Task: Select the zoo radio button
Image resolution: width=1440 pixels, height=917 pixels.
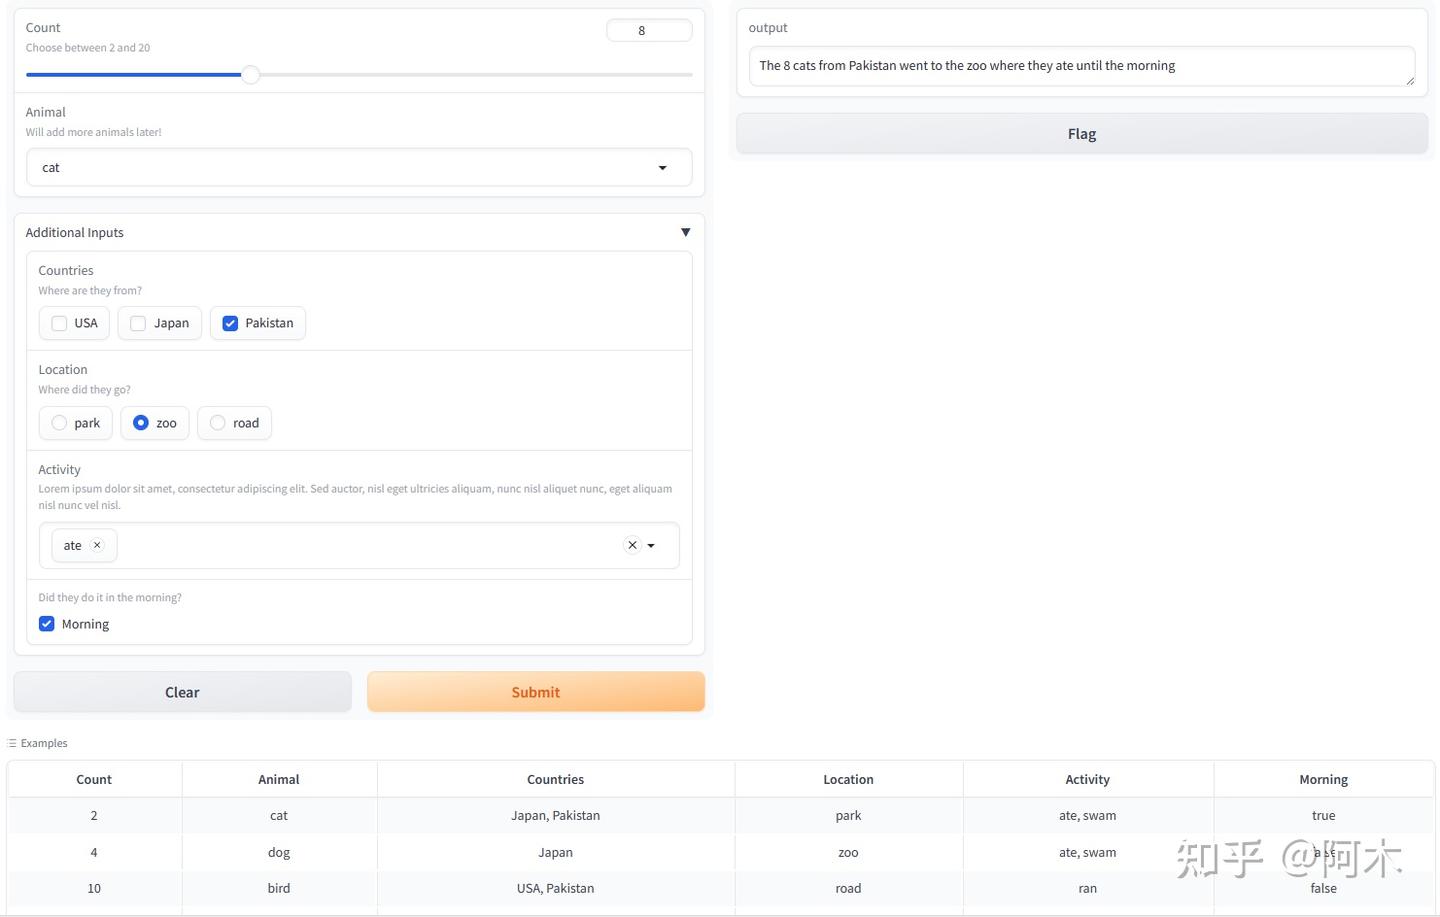Action: tap(141, 423)
